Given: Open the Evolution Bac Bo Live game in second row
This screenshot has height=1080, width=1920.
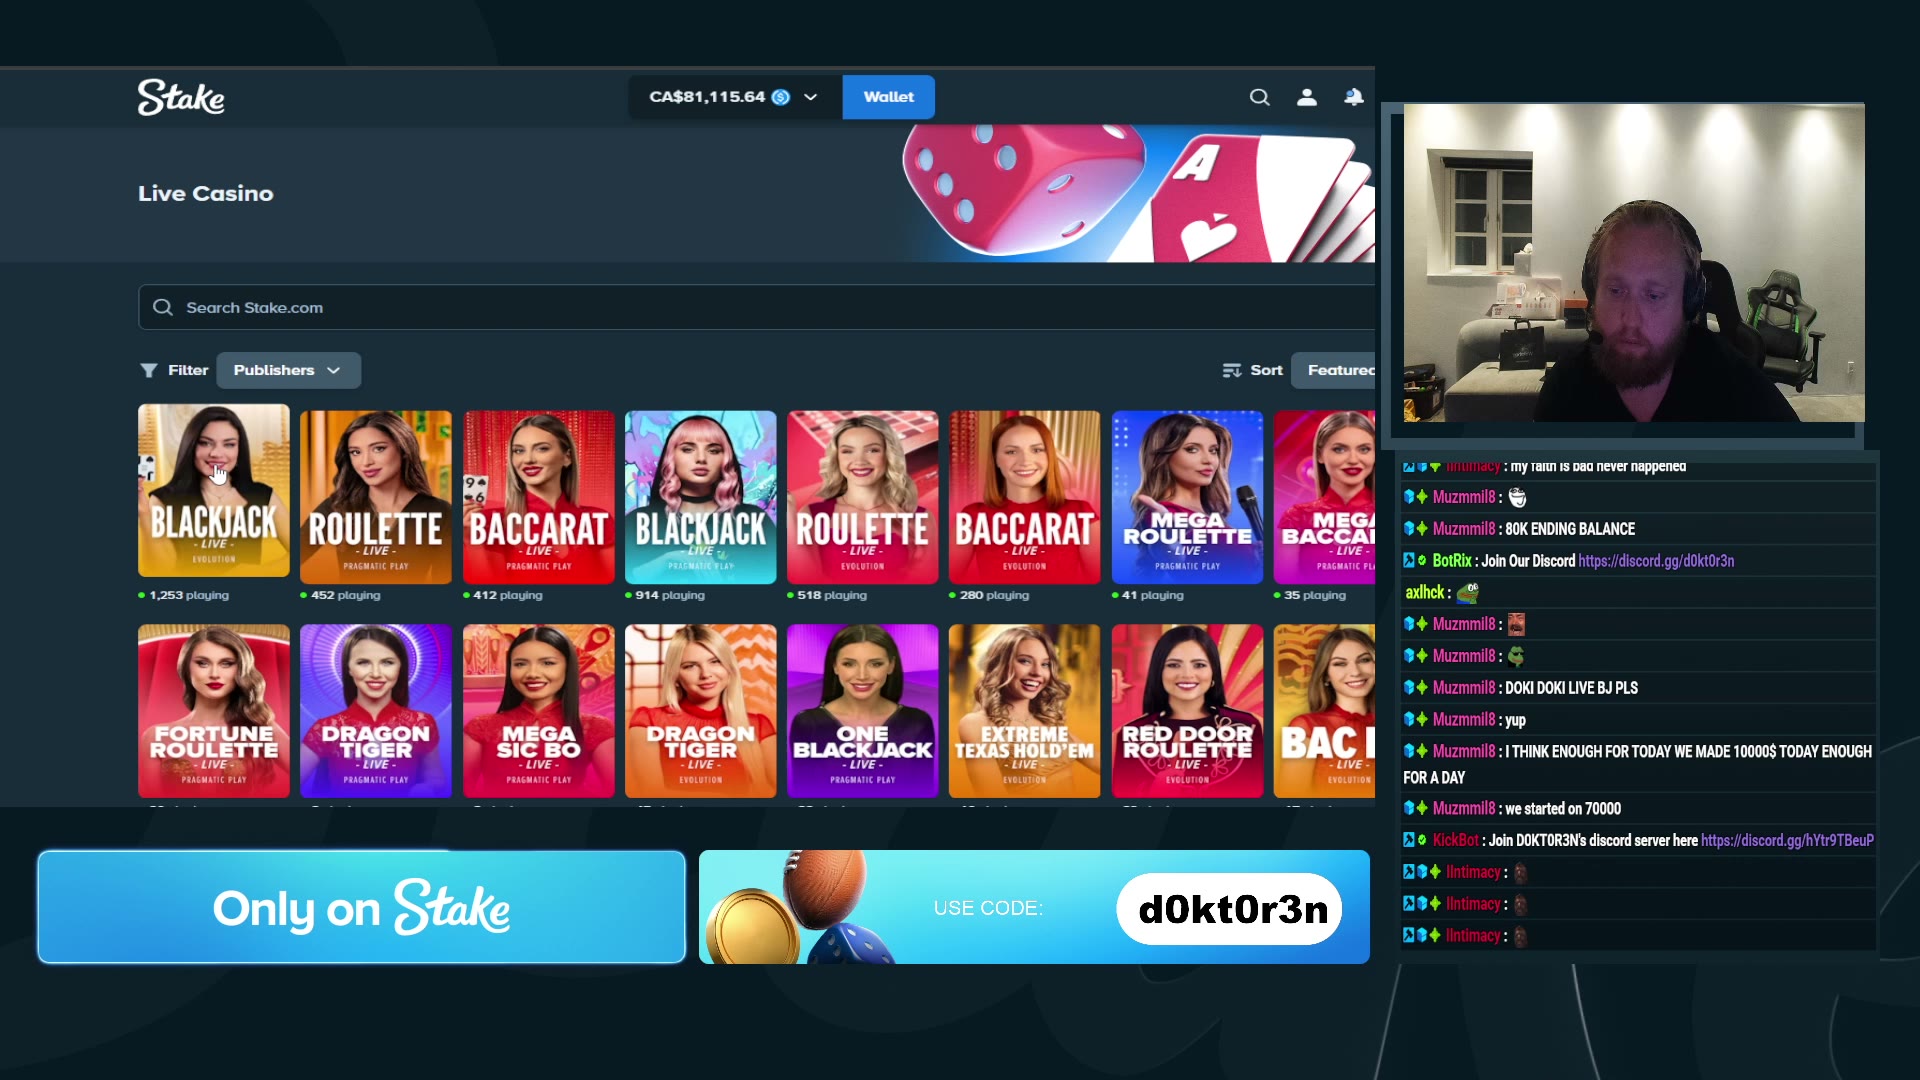Looking at the screenshot, I should point(1325,711).
